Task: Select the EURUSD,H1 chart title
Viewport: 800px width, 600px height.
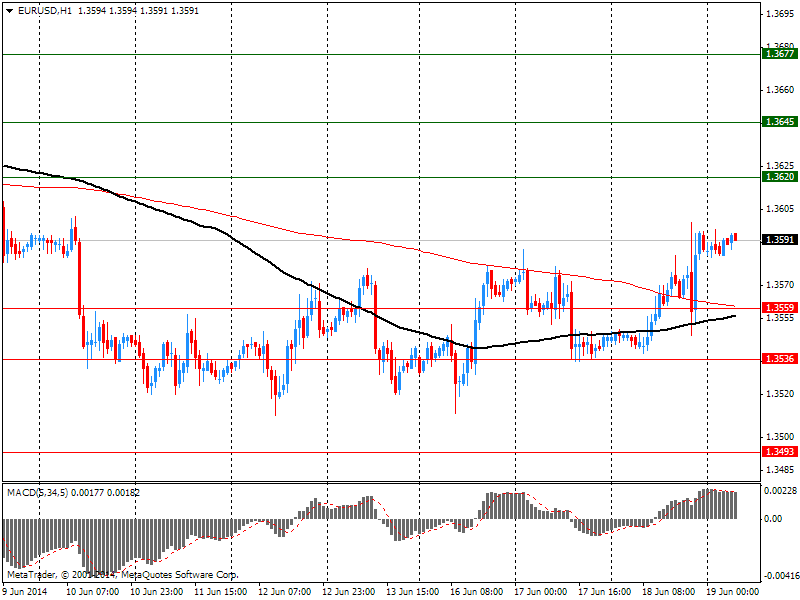Action: click(44, 11)
